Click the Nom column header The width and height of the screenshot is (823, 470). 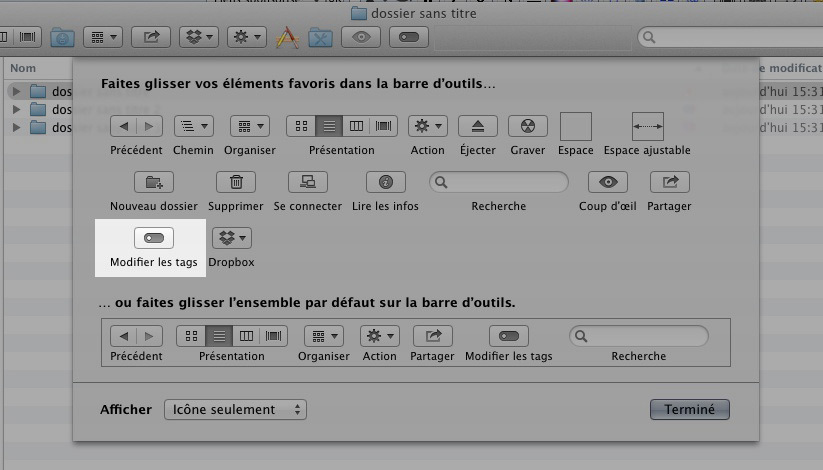[23, 68]
